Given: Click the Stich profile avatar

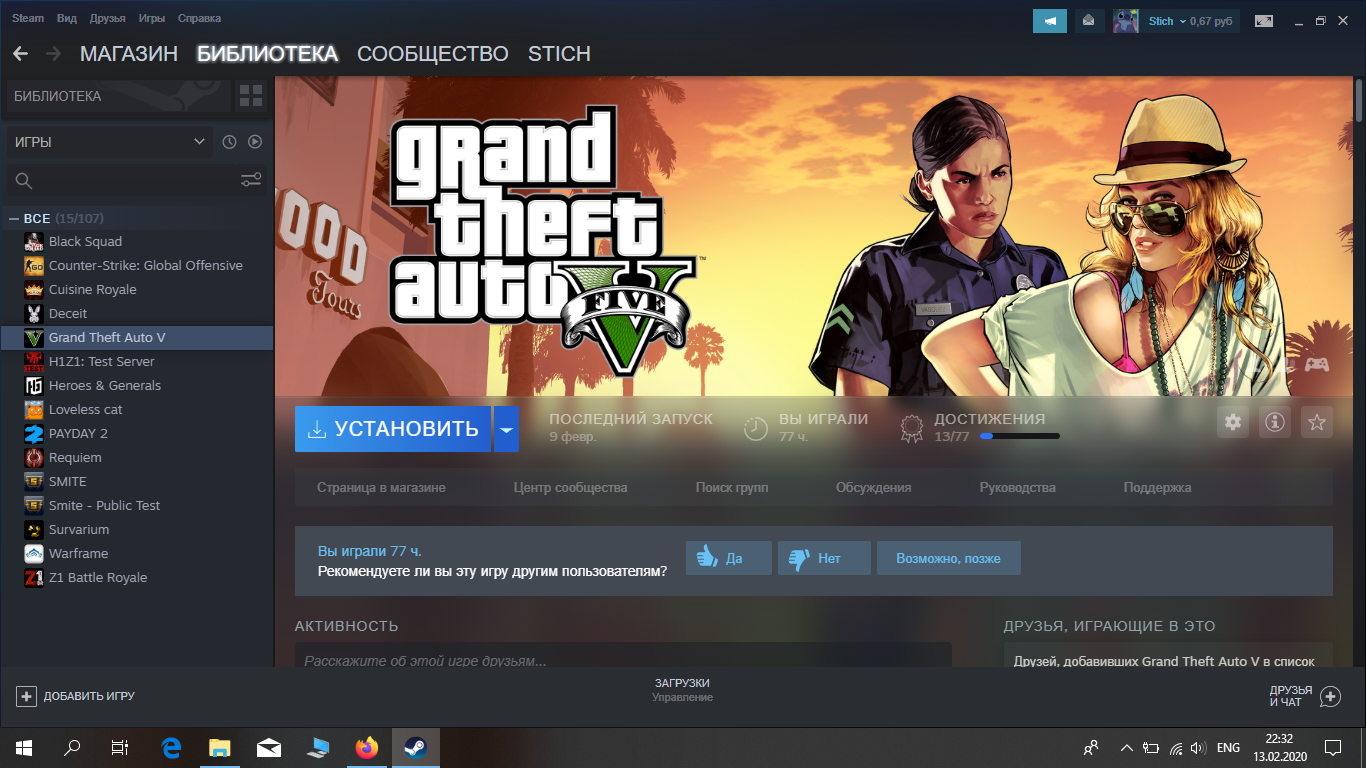Looking at the screenshot, I should [x=1126, y=20].
